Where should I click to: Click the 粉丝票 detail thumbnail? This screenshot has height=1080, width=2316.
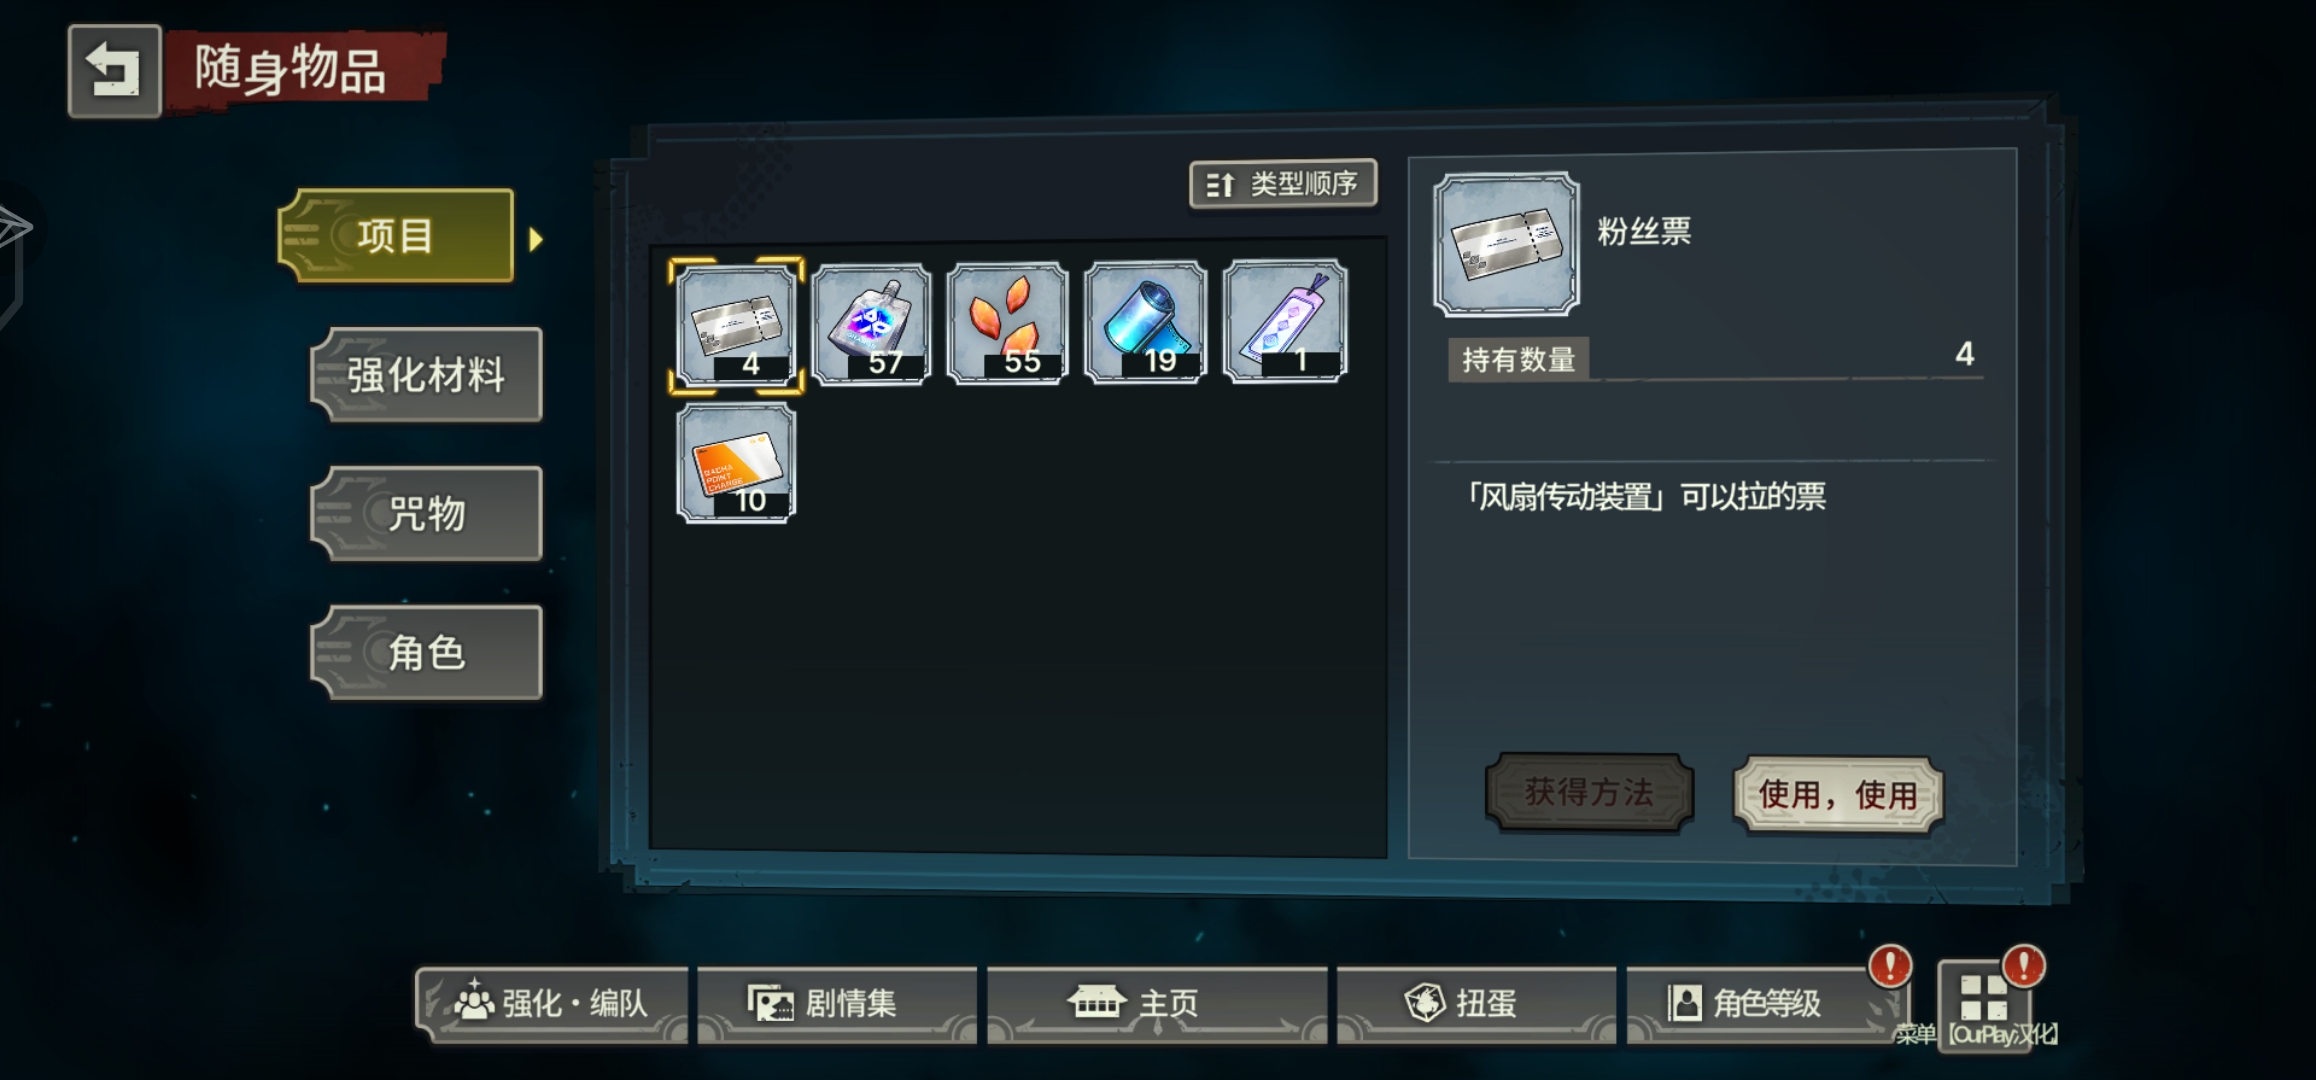coord(1507,244)
